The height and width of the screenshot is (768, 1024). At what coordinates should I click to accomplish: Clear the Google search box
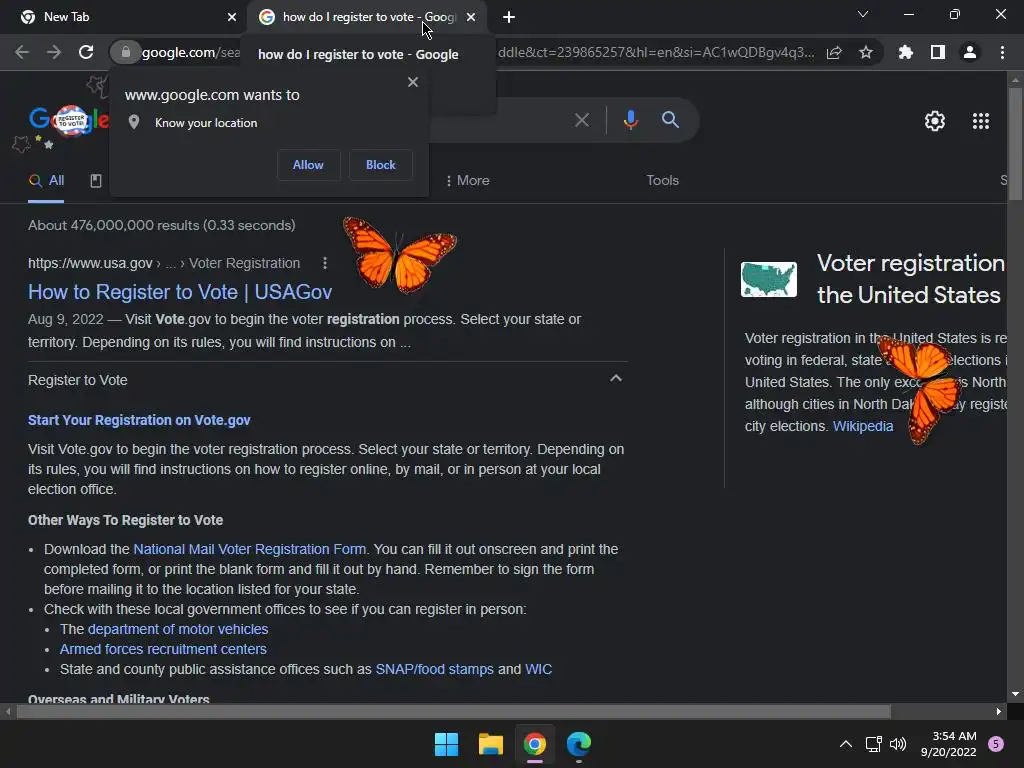click(582, 120)
